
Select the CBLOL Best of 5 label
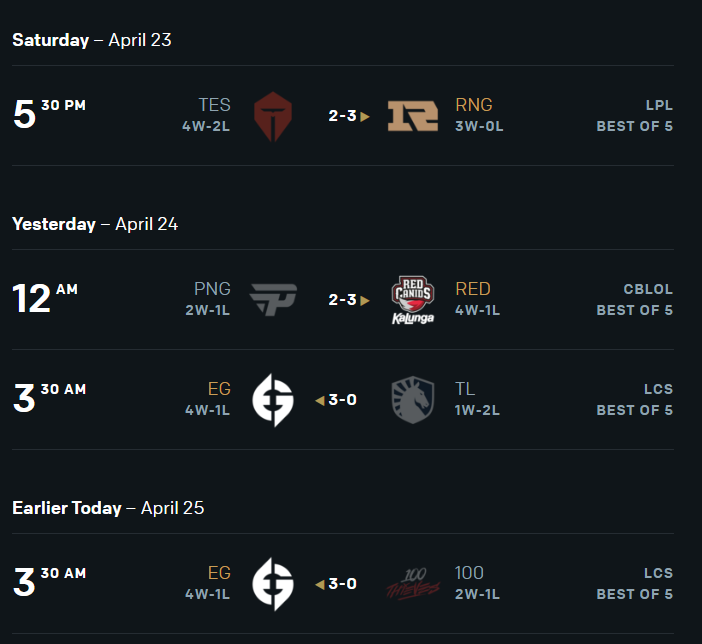tap(634, 300)
